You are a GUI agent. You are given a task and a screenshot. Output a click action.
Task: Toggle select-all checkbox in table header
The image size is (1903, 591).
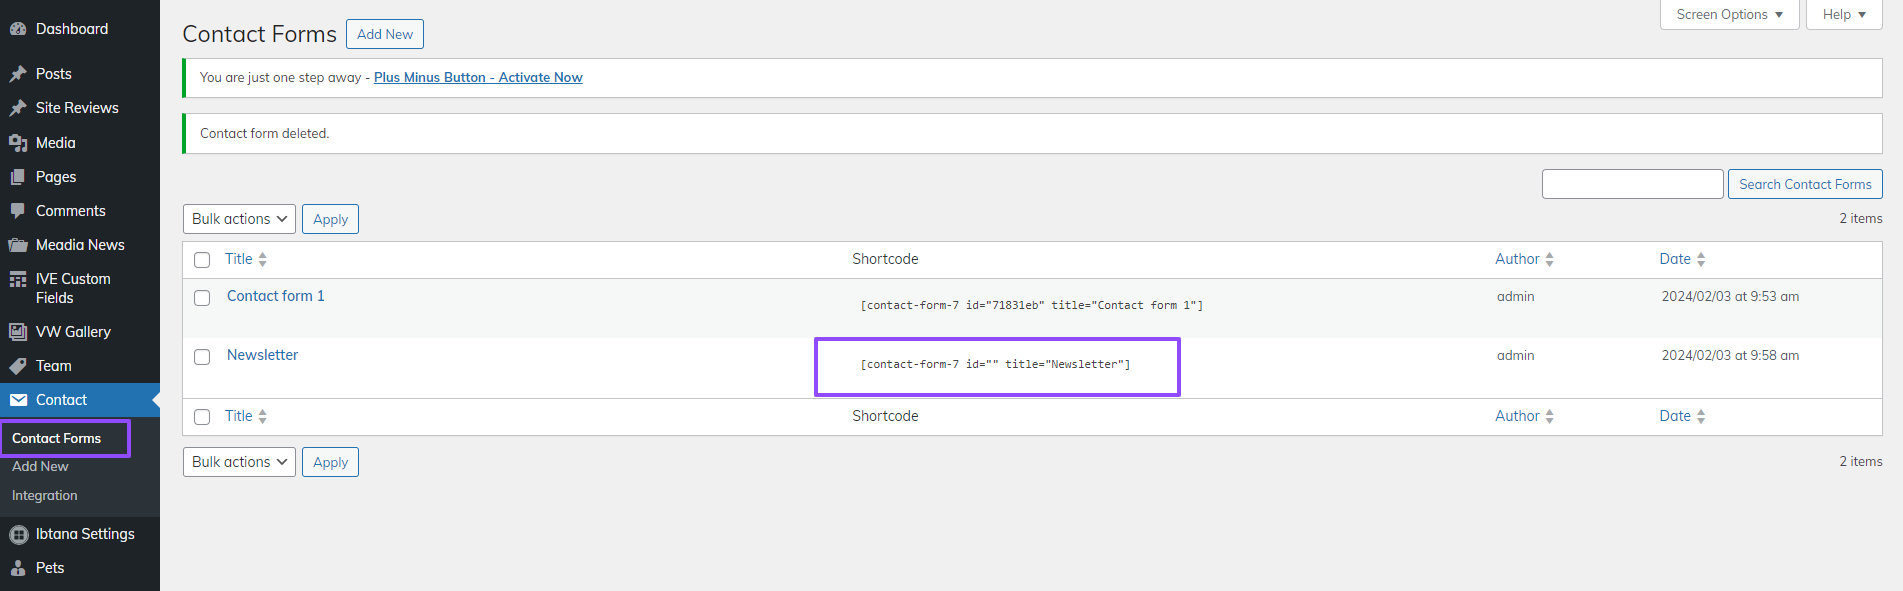202,260
